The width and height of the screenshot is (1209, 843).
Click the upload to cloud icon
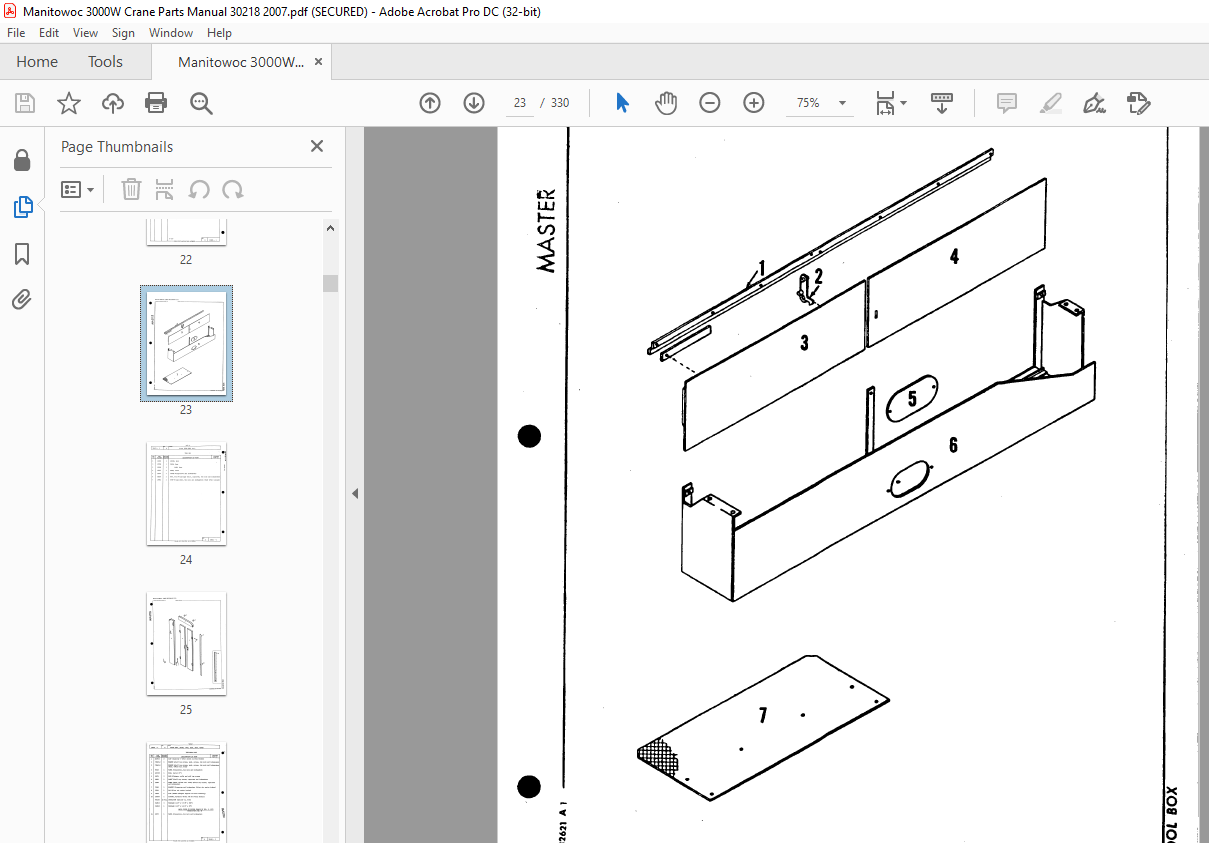click(113, 103)
